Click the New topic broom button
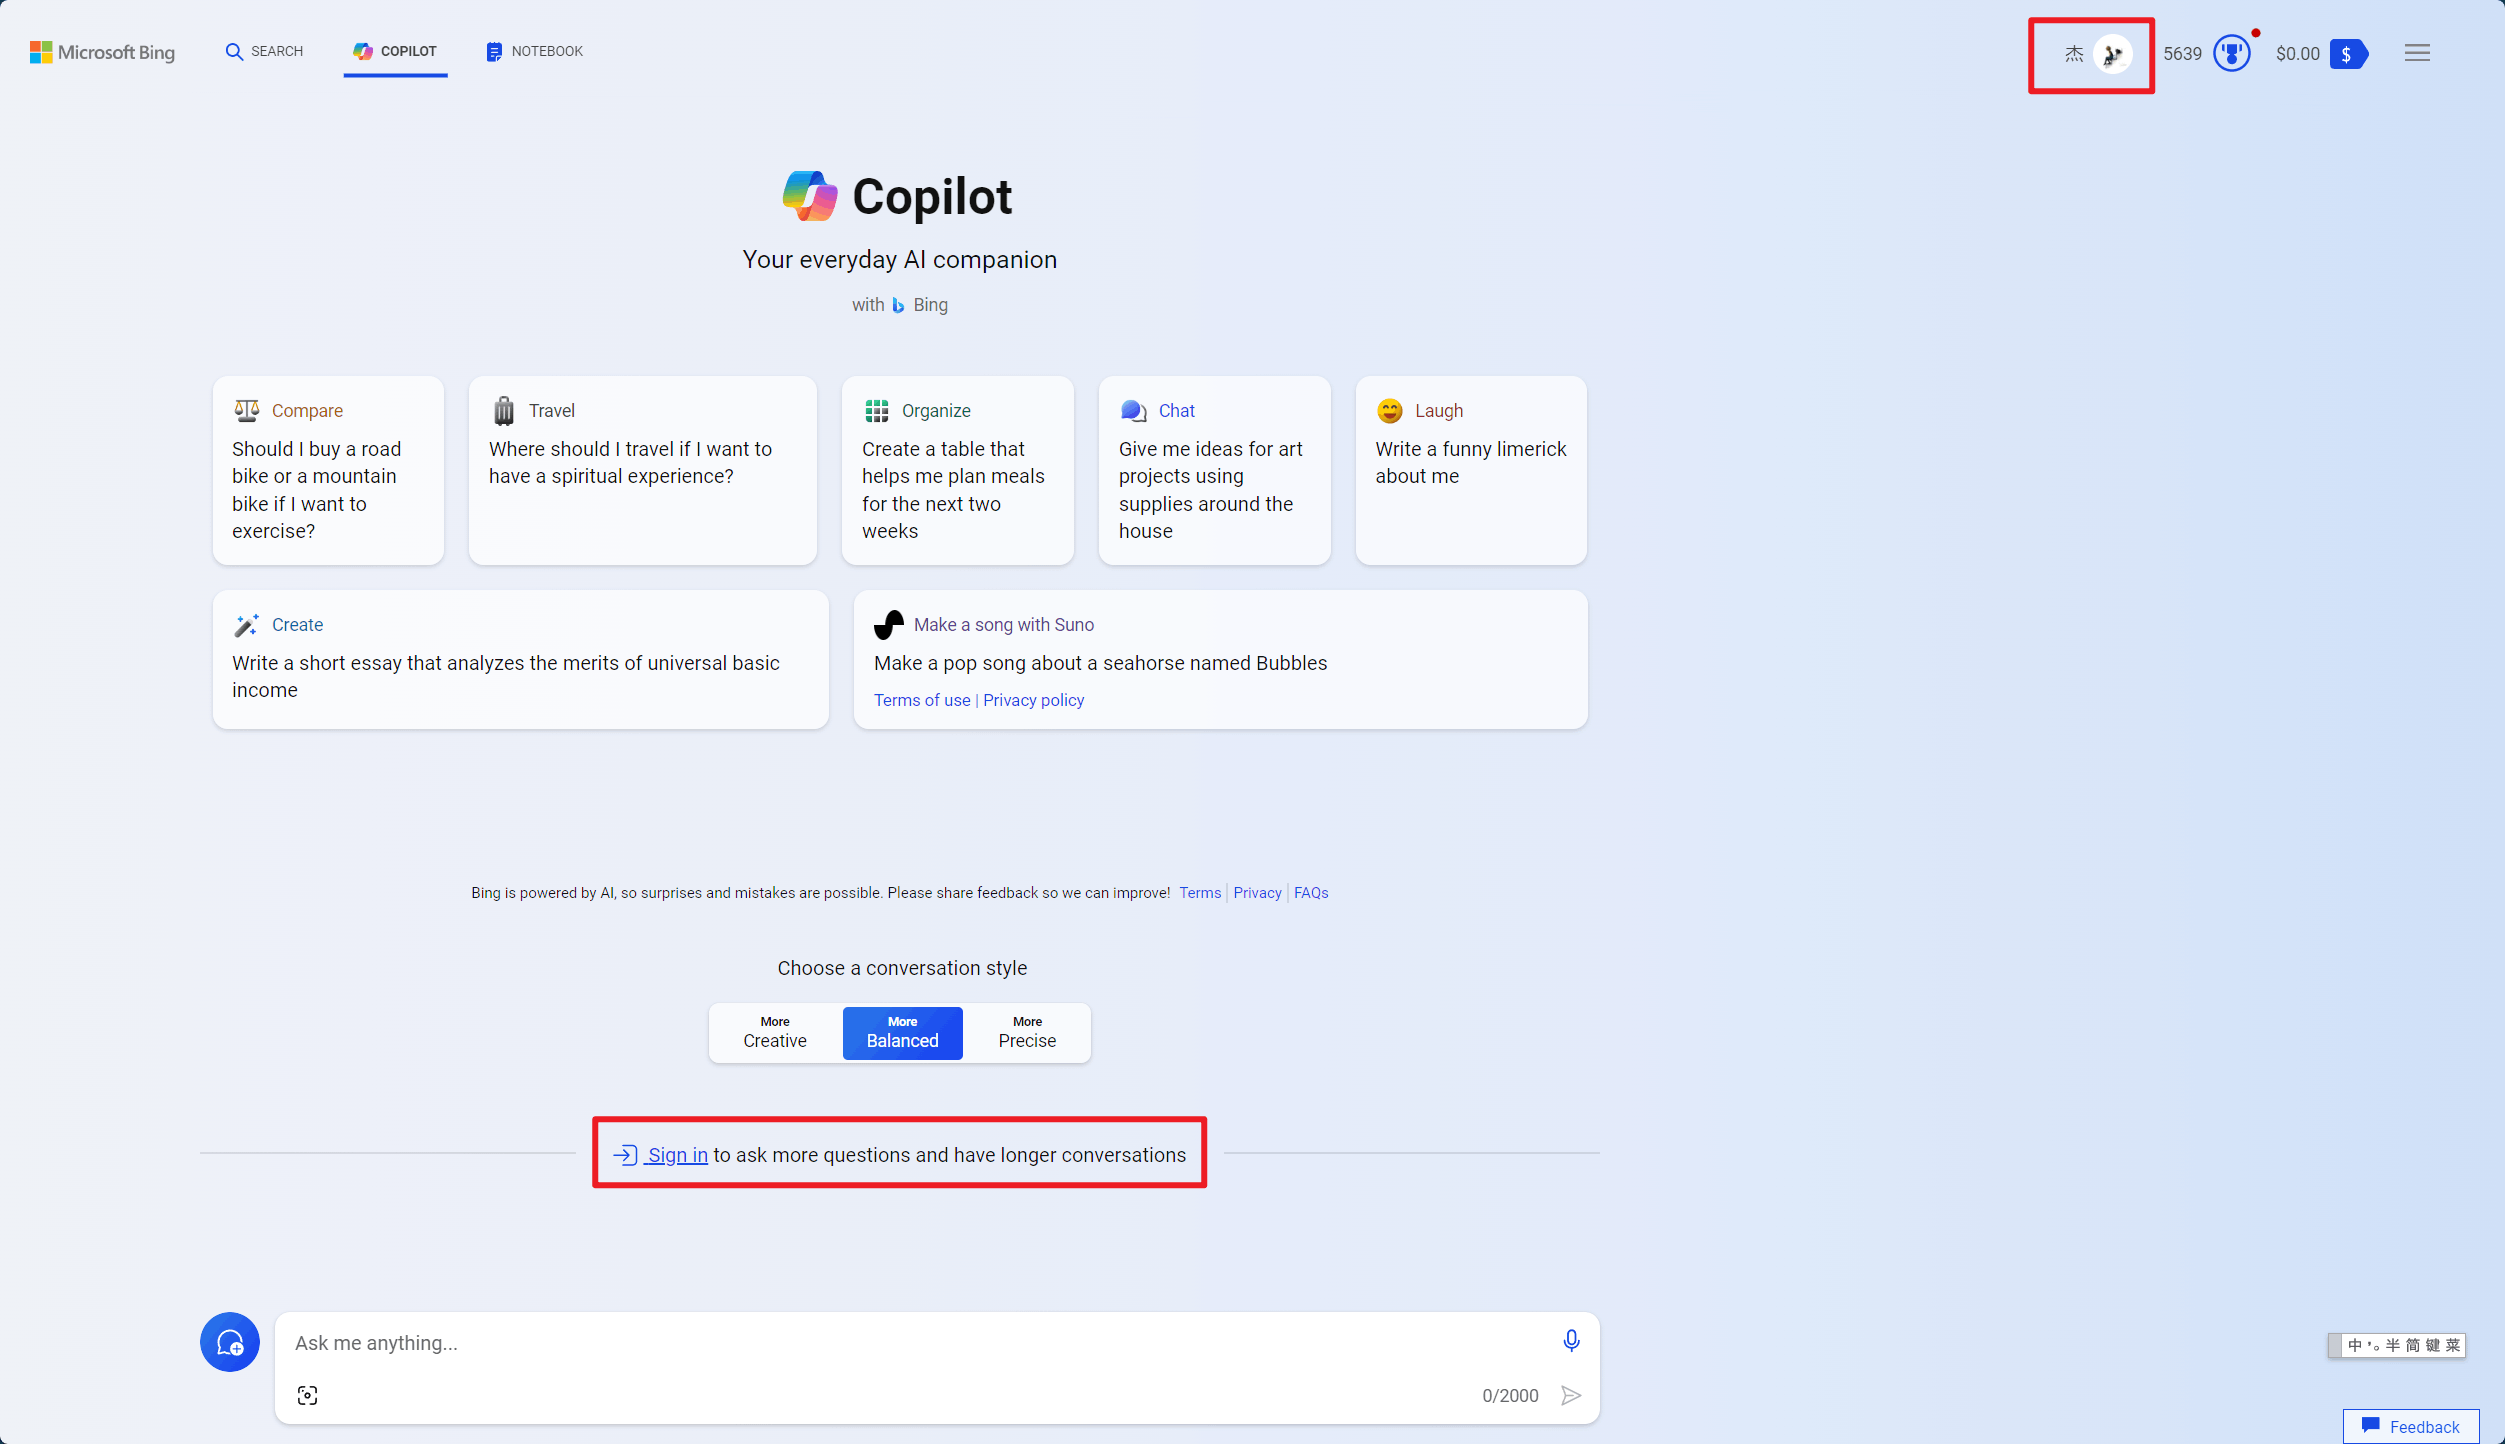The image size is (2505, 1444). (x=230, y=1342)
